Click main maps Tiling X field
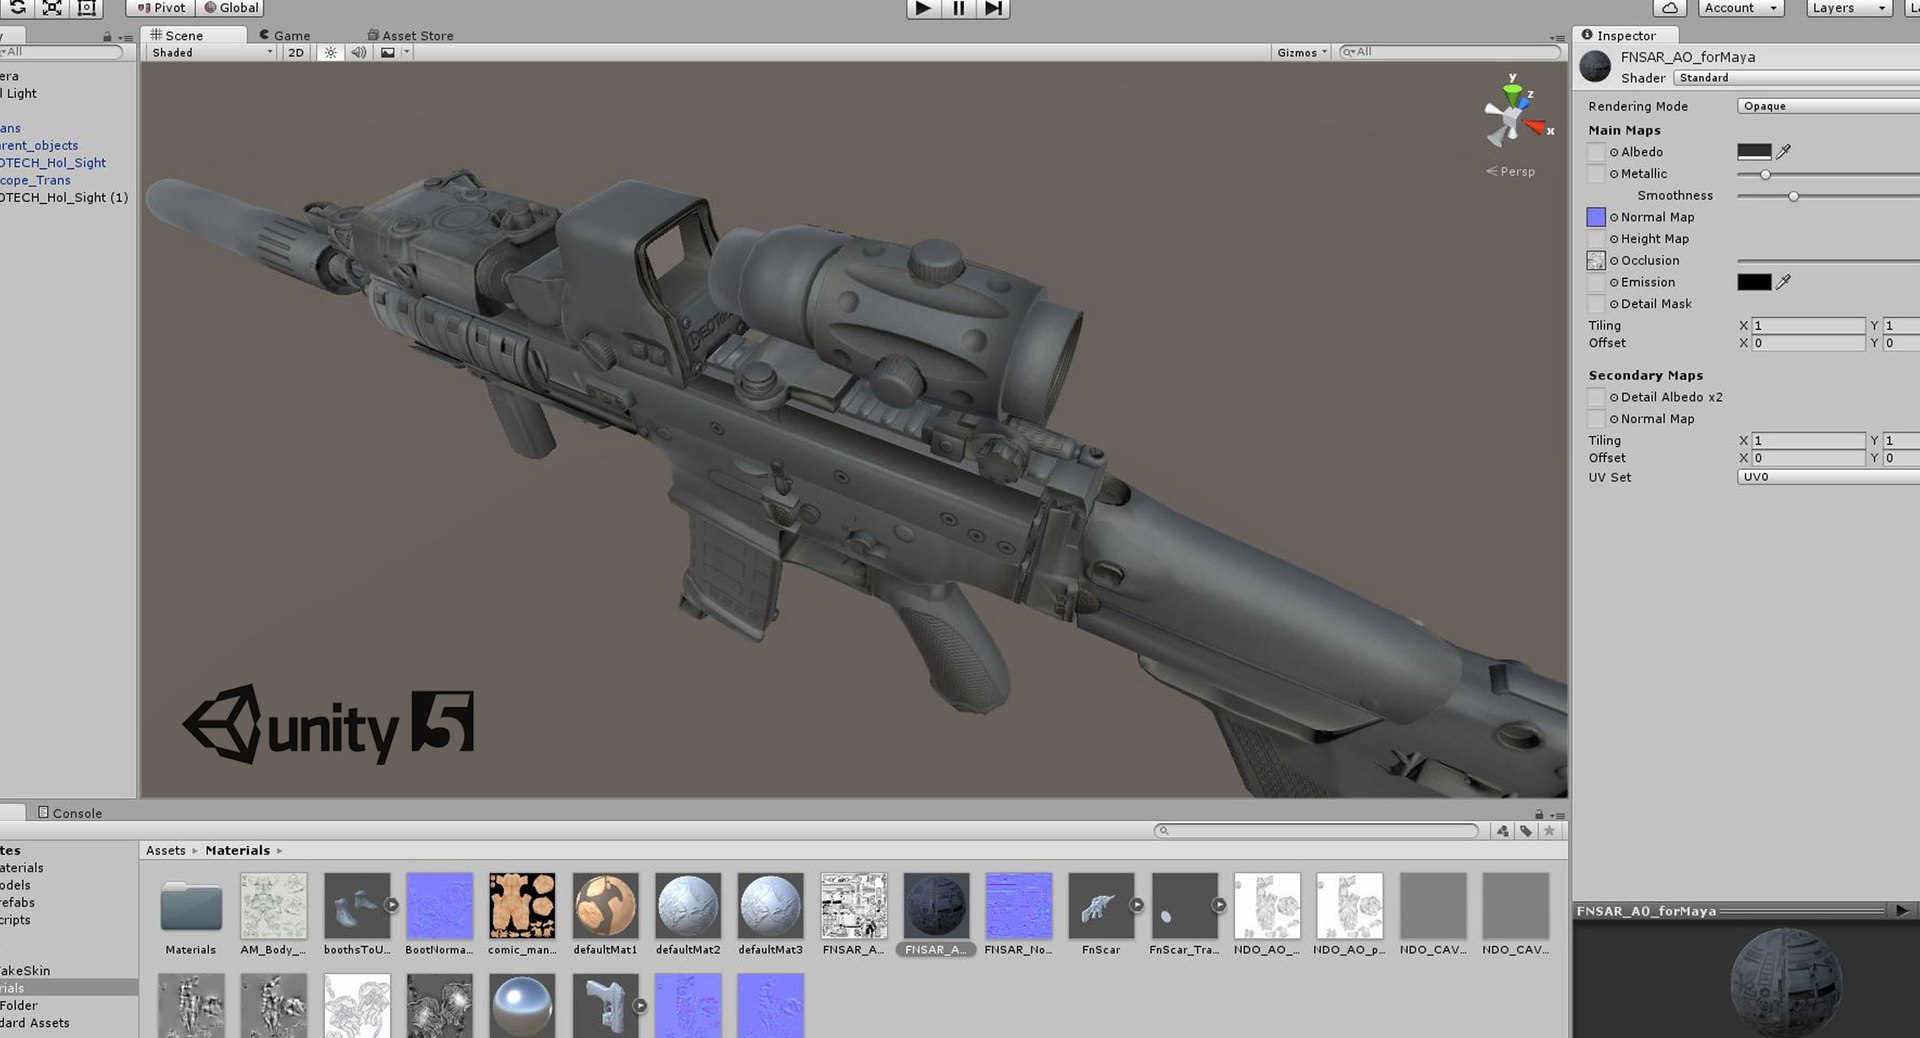1920x1038 pixels. 1808,326
